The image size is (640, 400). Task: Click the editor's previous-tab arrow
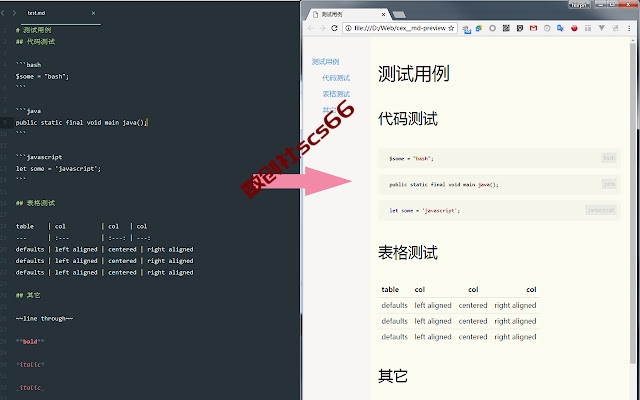coord(3,13)
